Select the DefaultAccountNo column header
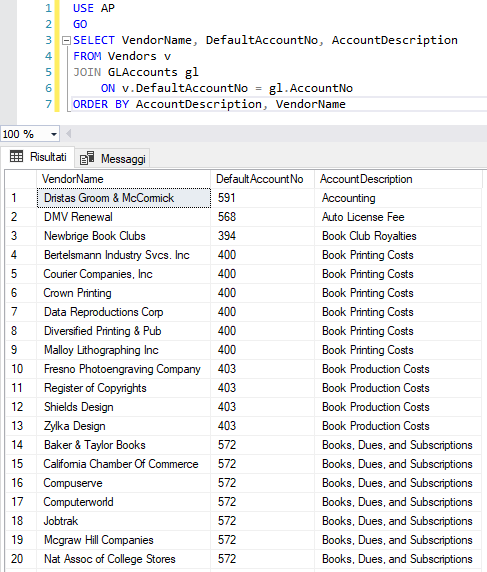The image size is (487, 572). 262,179
